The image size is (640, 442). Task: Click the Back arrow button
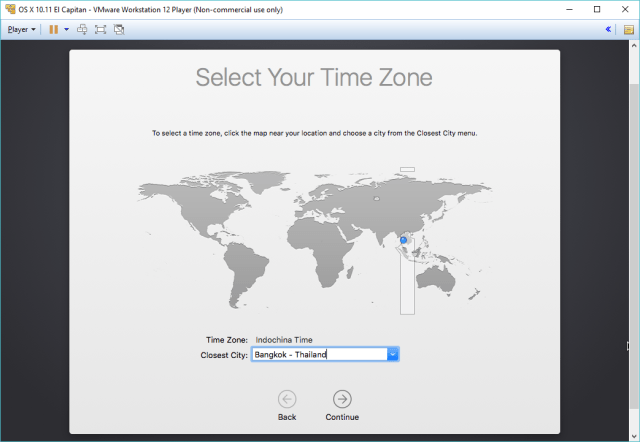(287, 399)
